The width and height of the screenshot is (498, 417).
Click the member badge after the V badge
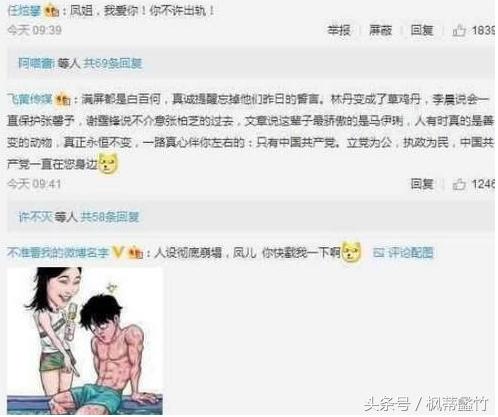pyautogui.click(x=136, y=253)
